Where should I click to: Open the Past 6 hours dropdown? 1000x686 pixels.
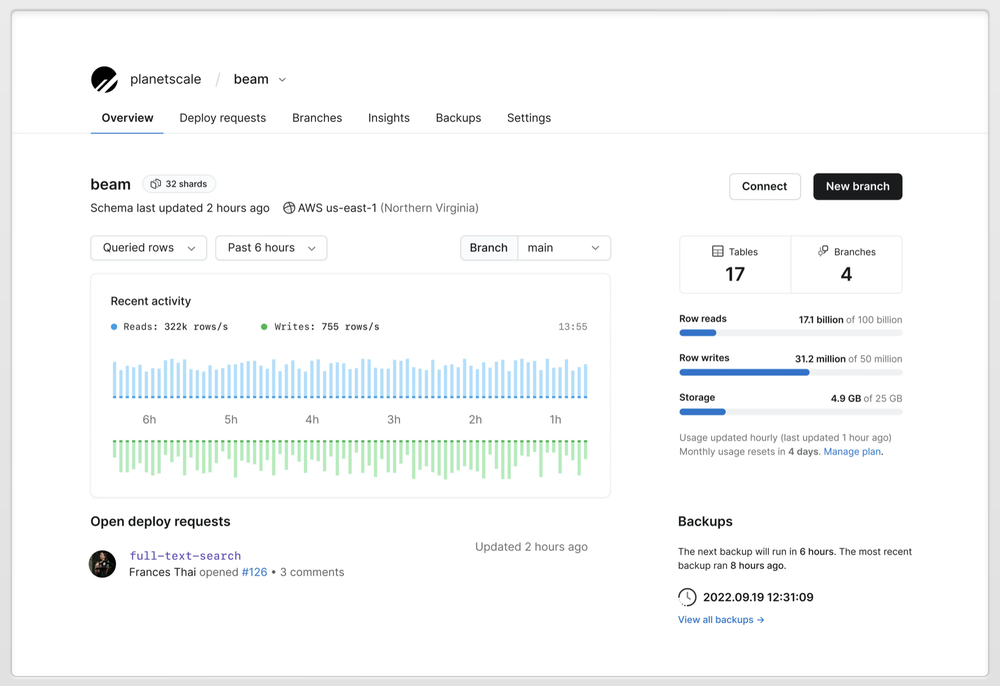(271, 248)
